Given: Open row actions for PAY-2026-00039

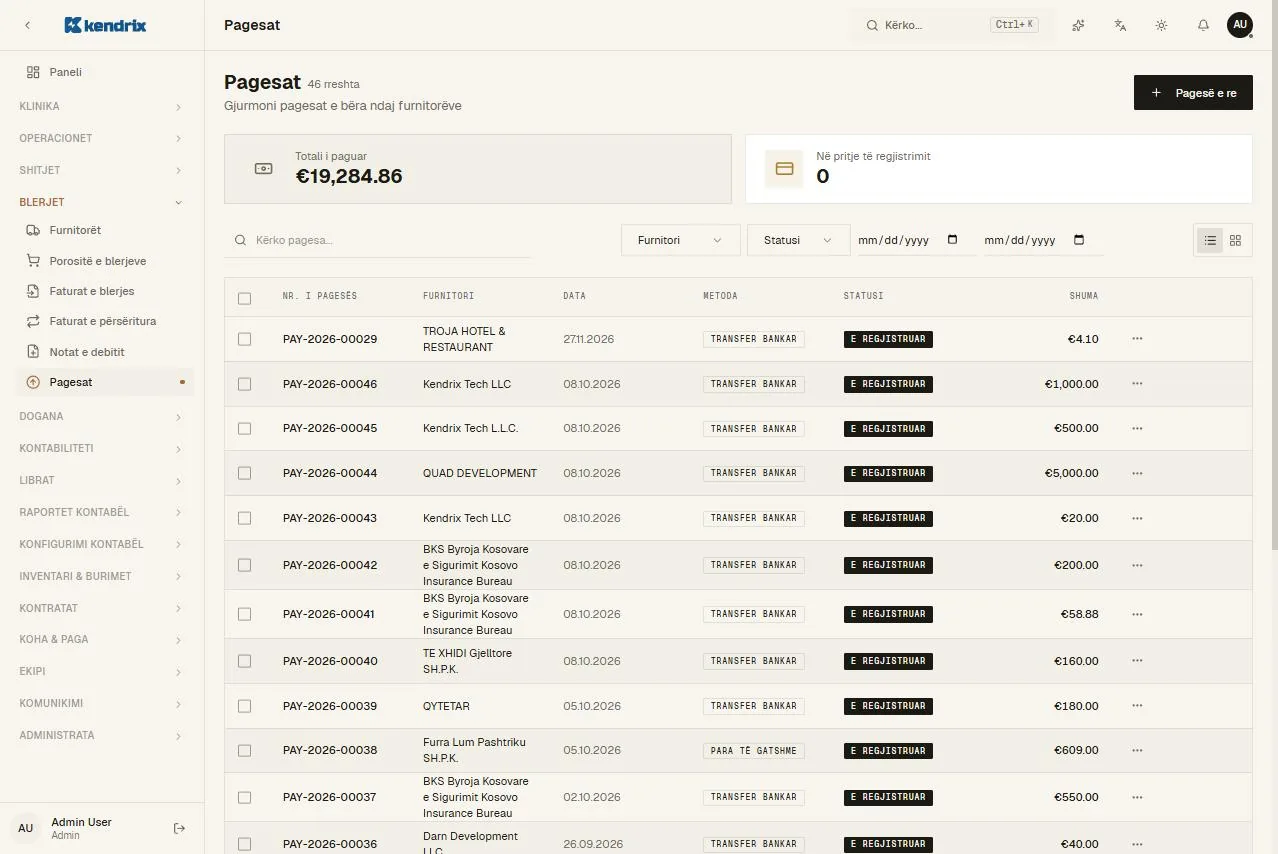Looking at the screenshot, I should [x=1137, y=706].
